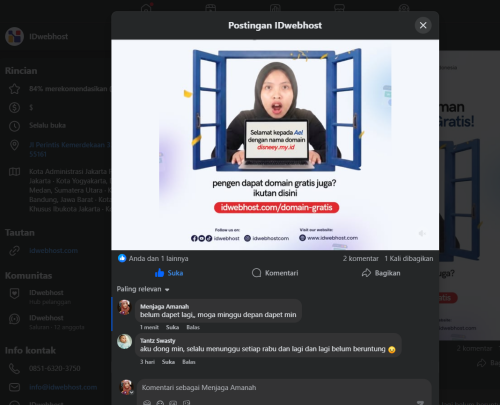This screenshot has width=500, height=405.
Task: Click the Komentari speech bubble icon
Action: click(256, 273)
